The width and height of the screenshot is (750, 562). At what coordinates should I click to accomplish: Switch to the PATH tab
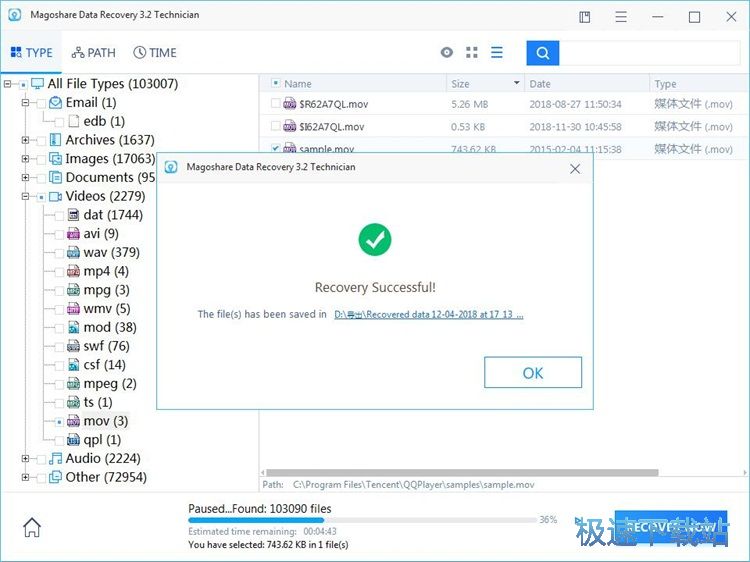point(93,53)
